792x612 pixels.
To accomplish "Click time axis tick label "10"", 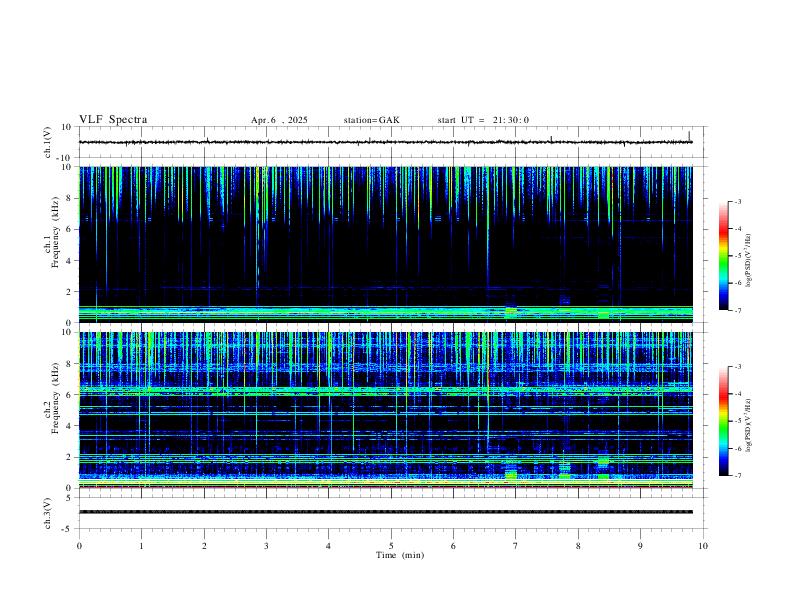I will pos(703,546).
